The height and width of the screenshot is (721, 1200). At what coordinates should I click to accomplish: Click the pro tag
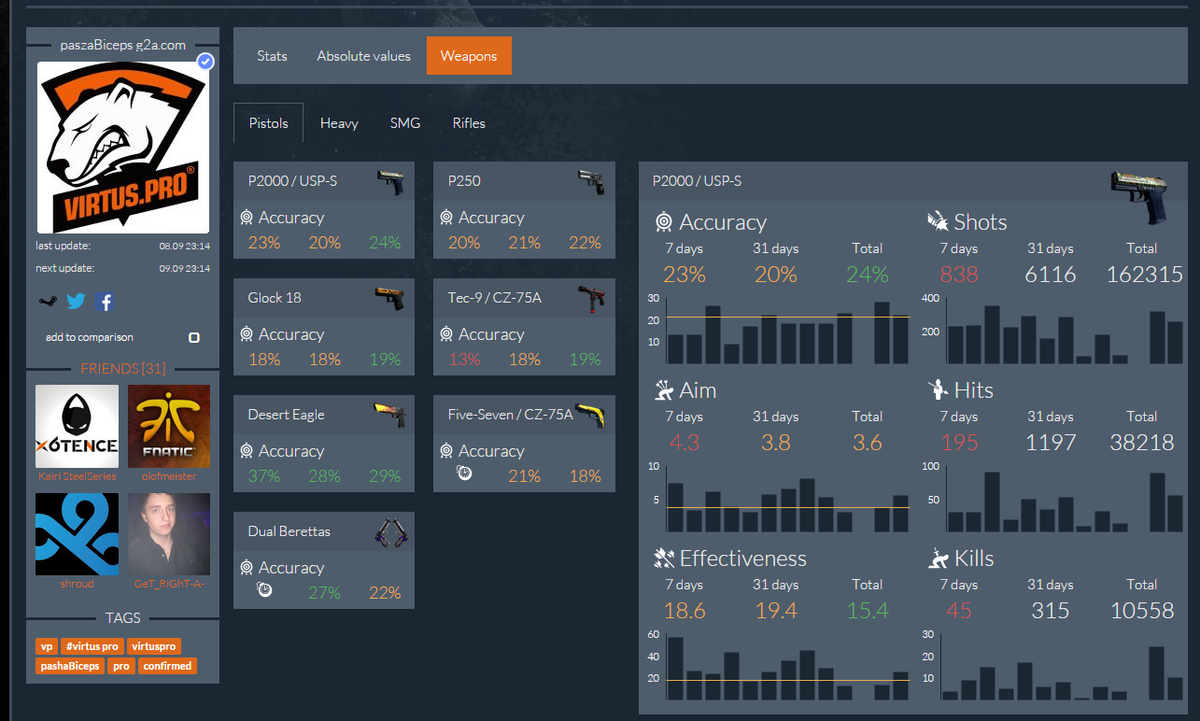pos(122,665)
